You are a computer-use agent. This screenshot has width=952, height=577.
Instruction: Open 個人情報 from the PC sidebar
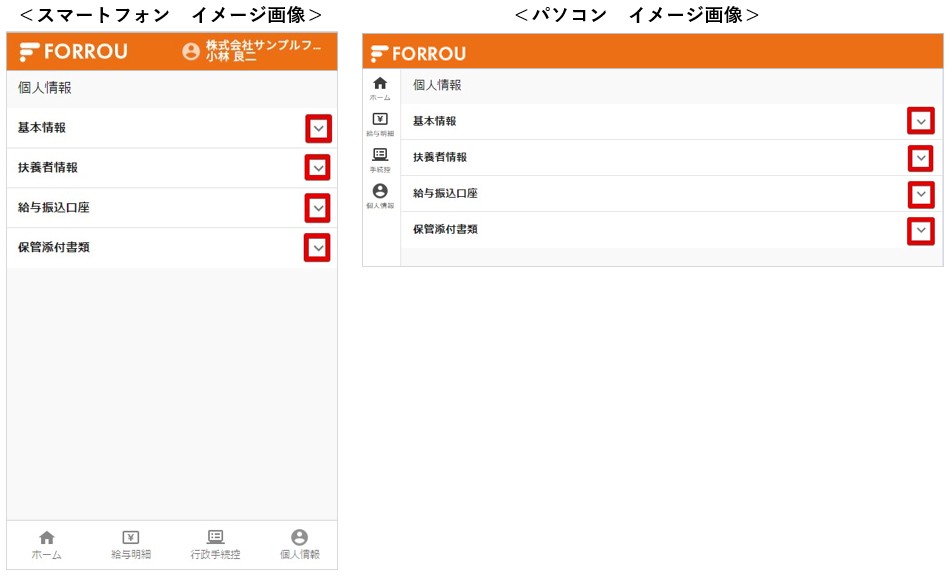tap(380, 196)
